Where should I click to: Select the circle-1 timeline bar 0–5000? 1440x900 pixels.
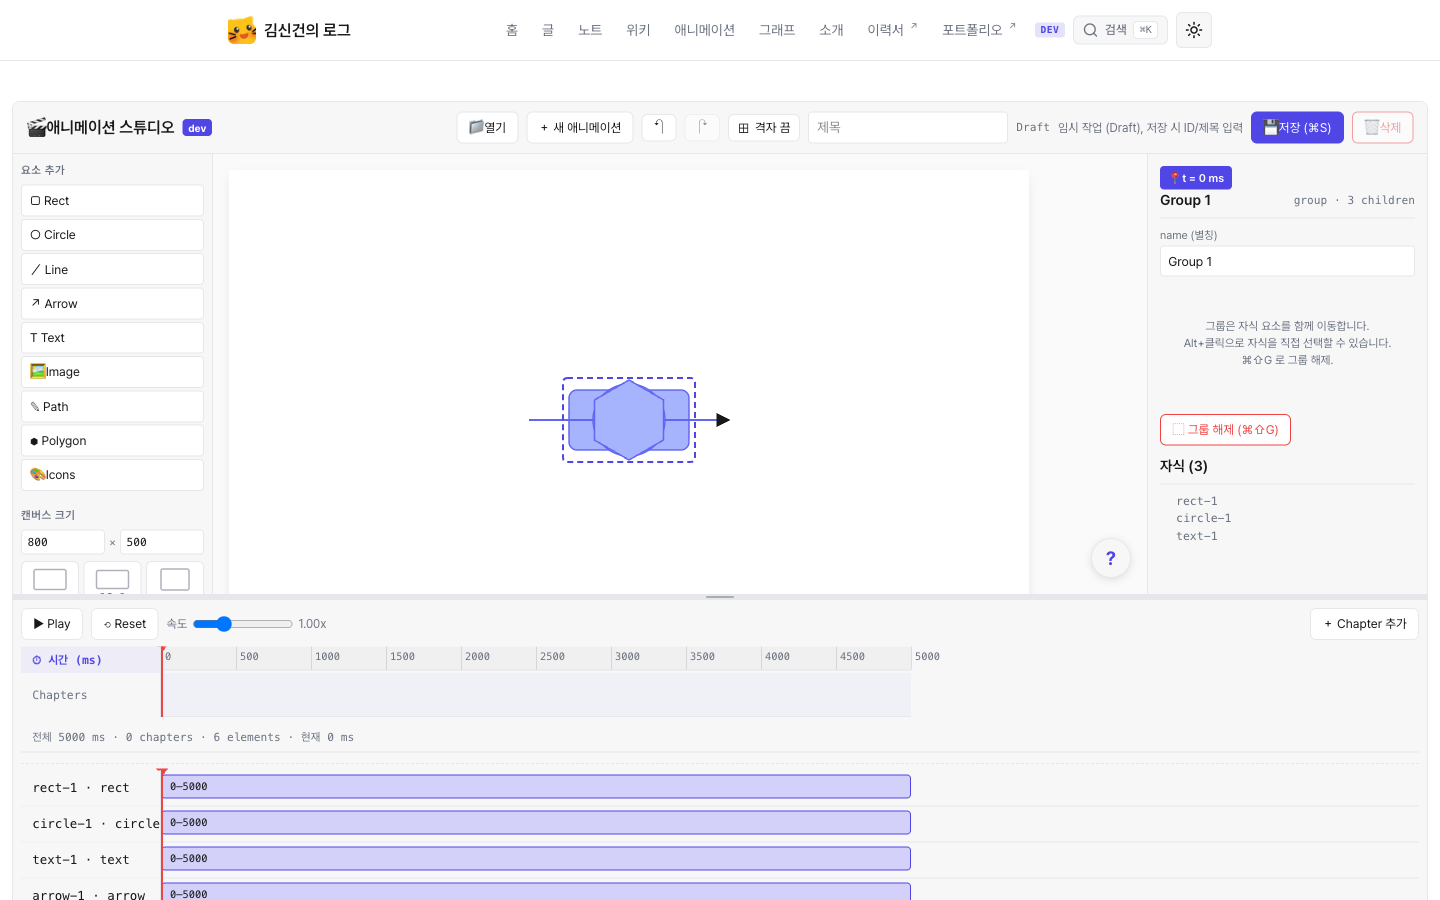coord(536,823)
